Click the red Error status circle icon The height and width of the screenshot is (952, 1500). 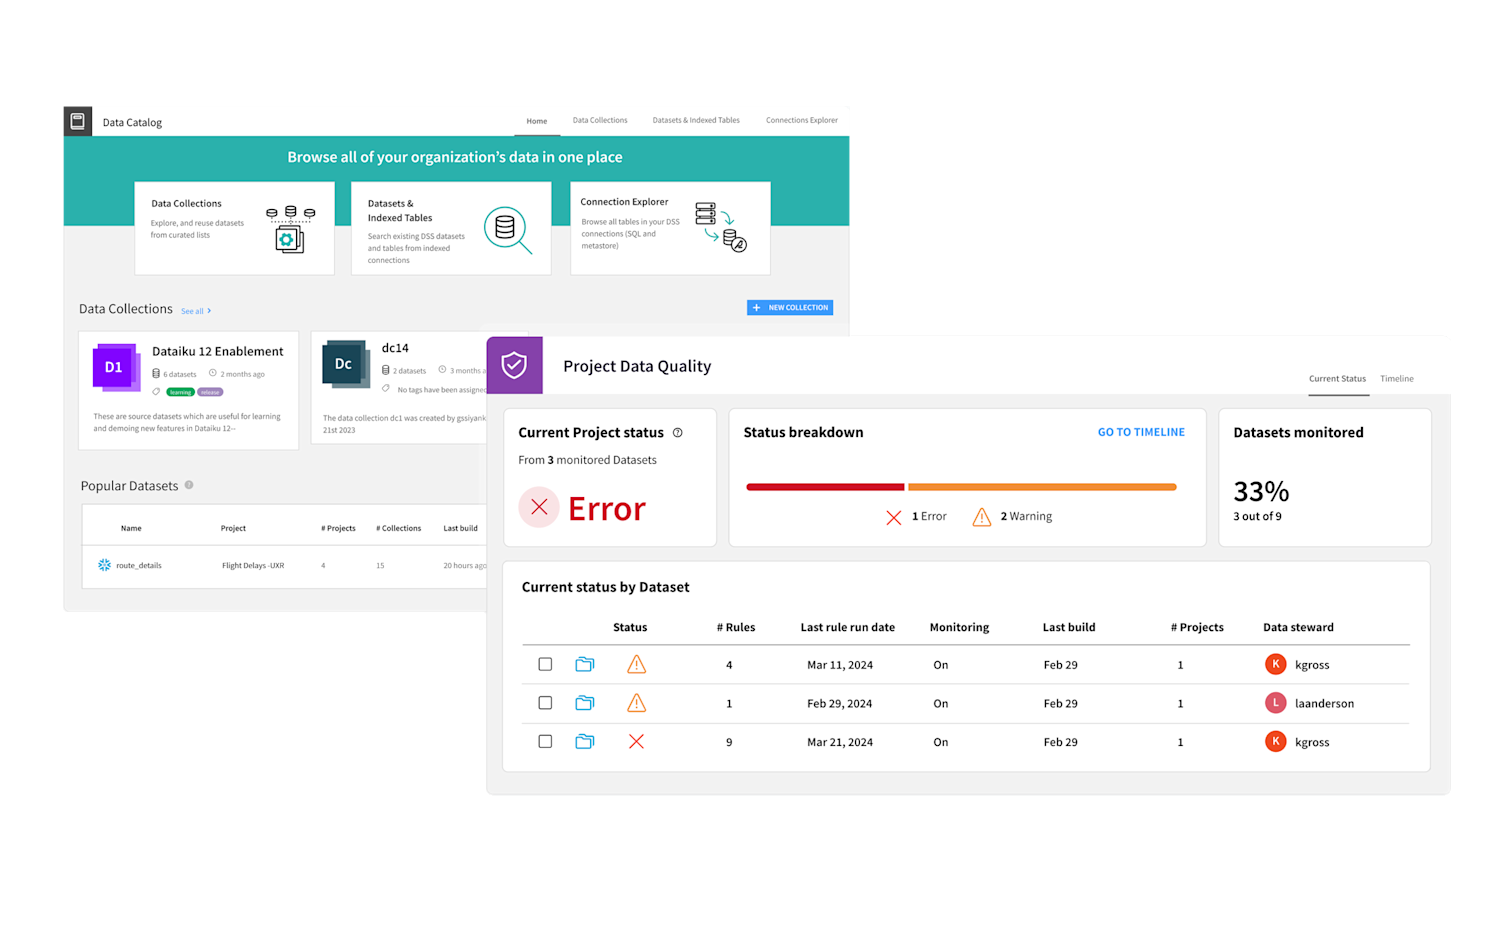[539, 507]
